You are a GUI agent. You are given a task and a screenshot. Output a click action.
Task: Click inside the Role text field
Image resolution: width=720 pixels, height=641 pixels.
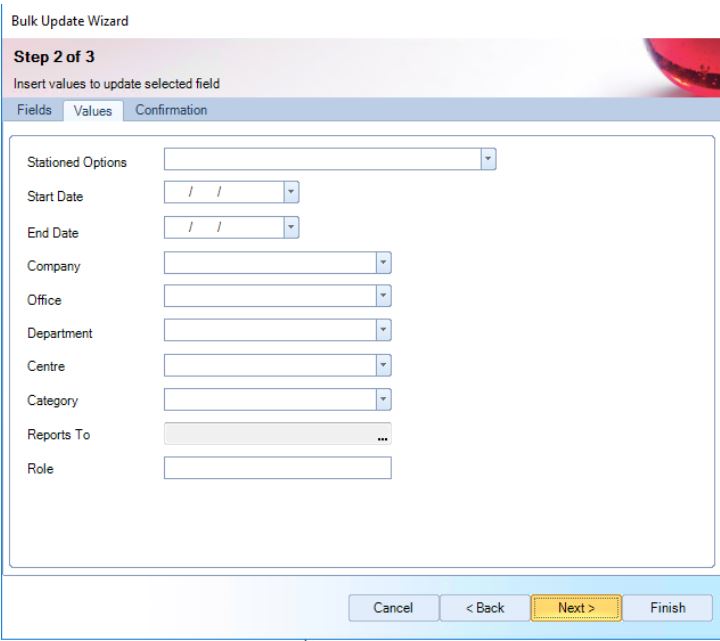pyautogui.click(x=278, y=468)
